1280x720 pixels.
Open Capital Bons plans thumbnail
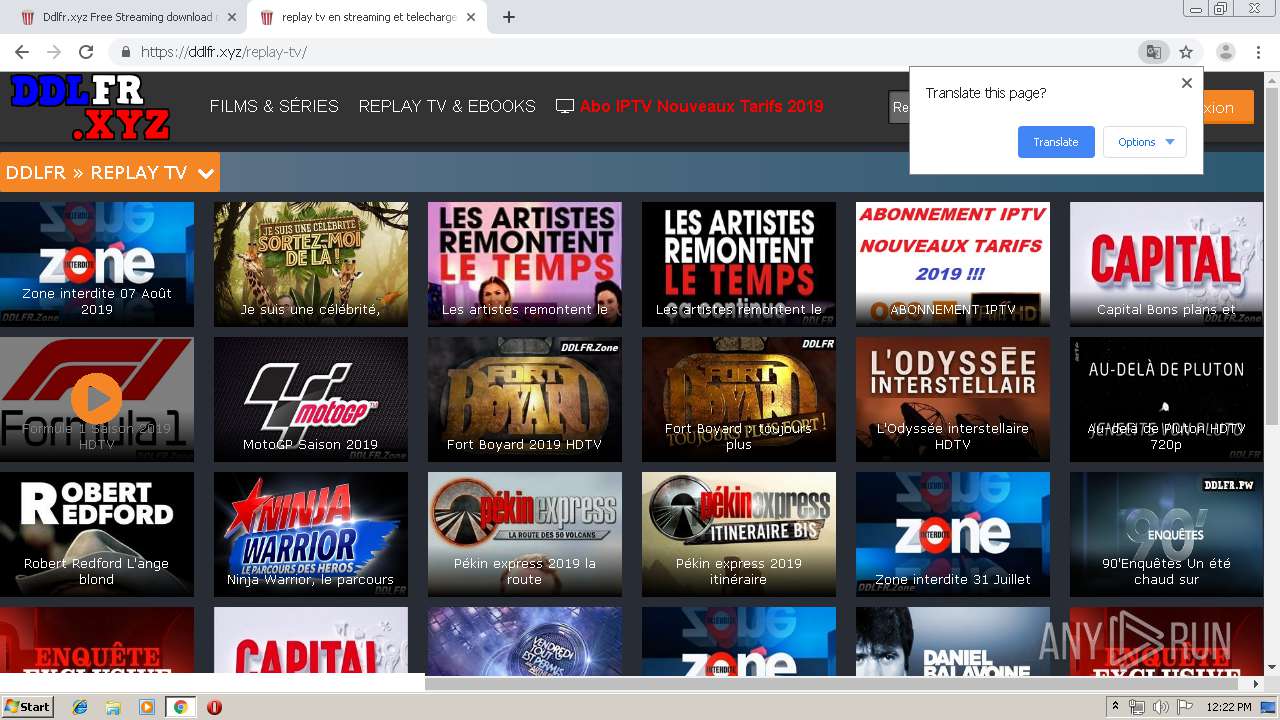(1166, 264)
